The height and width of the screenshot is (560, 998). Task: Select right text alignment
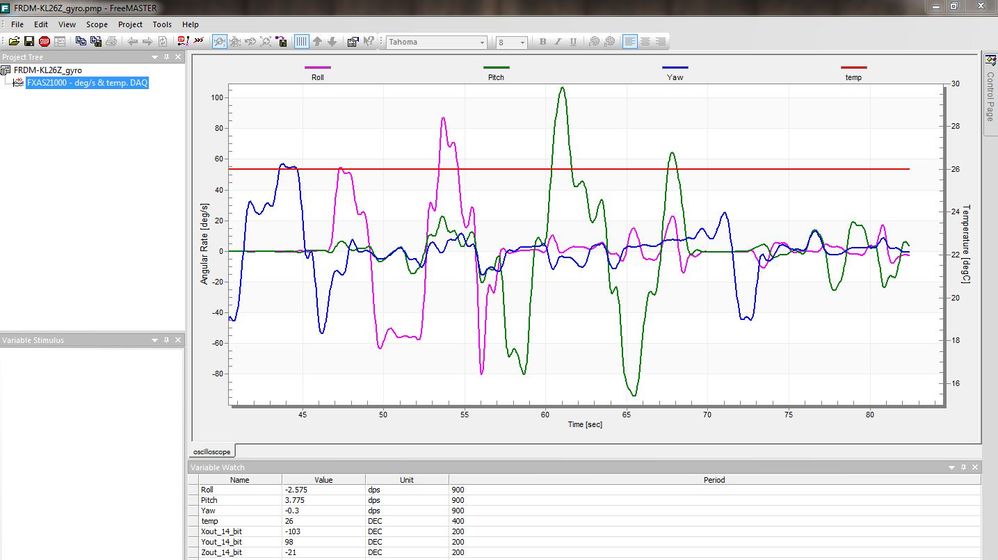coord(661,41)
